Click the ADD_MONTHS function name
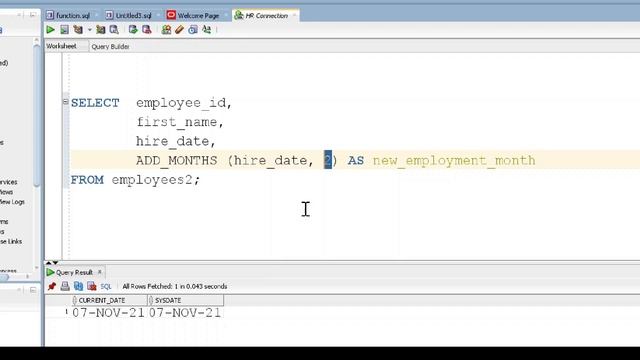 click(176, 160)
